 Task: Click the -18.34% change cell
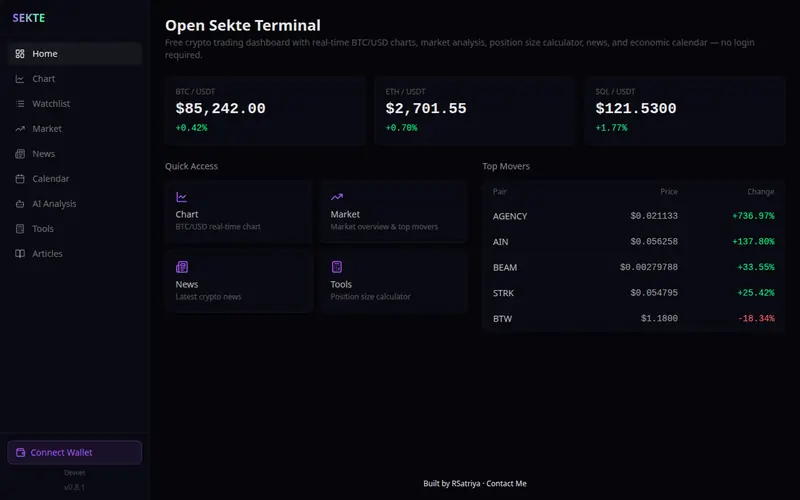[x=756, y=318]
